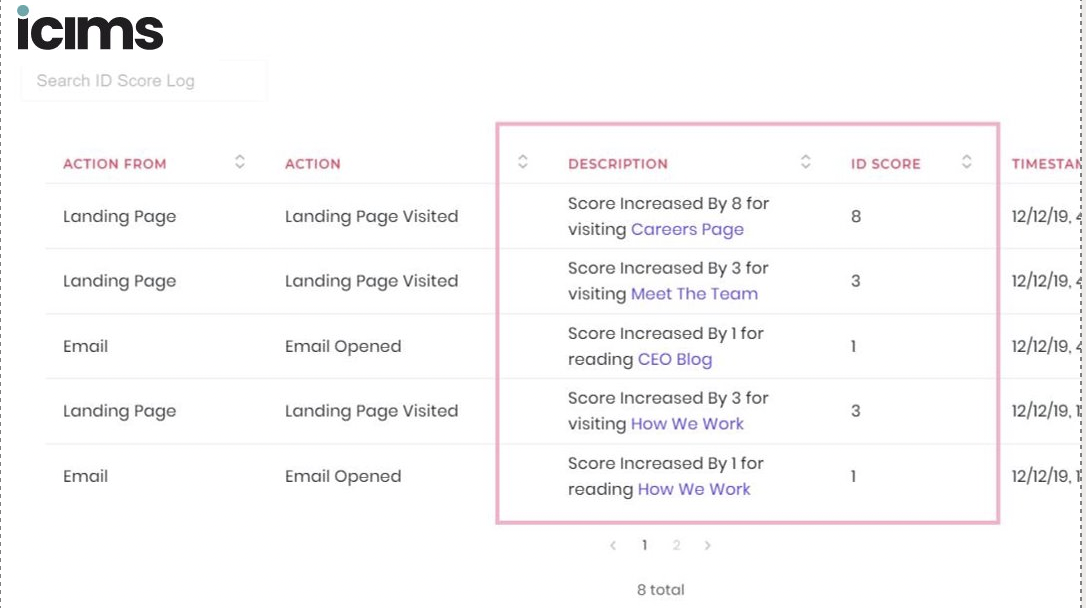The width and height of the screenshot is (1086, 608).
Task: Go to previous page arrow
Action: click(x=613, y=546)
